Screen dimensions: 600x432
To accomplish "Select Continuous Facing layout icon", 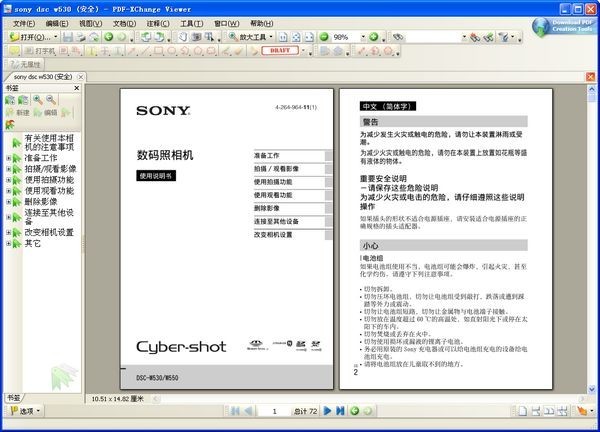I will point(562,411).
